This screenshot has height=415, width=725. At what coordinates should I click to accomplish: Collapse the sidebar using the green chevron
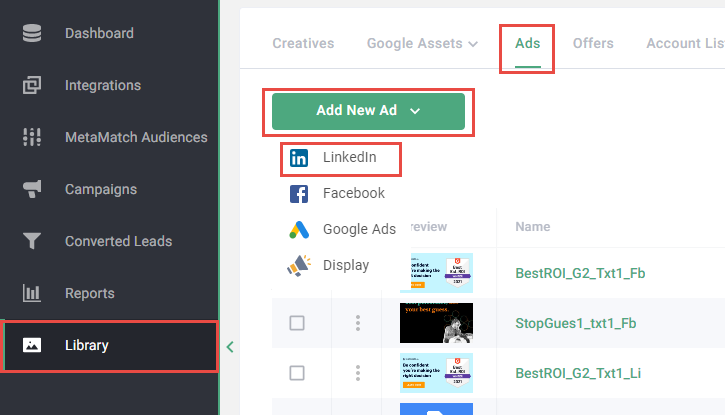point(229,347)
